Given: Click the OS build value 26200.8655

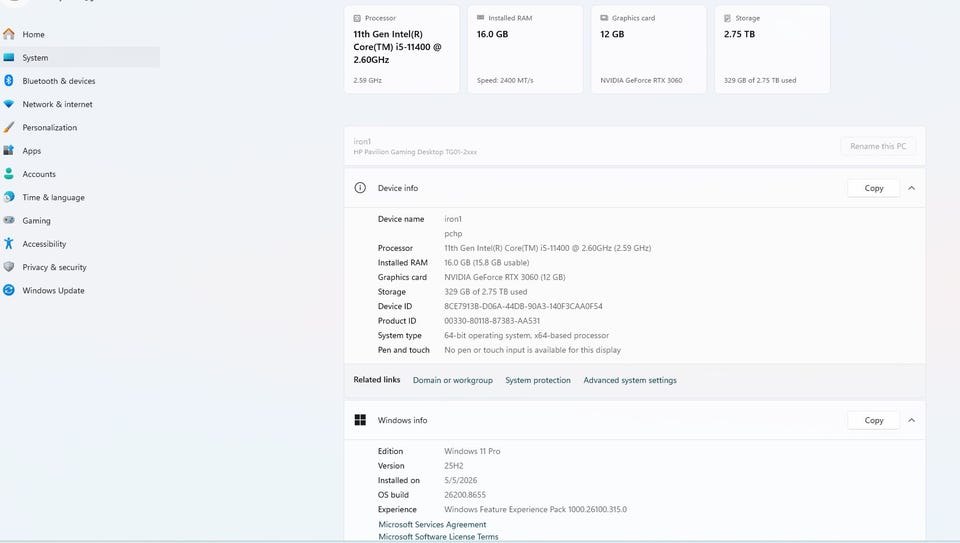Looking at the screenshot, I should (465, 495).
